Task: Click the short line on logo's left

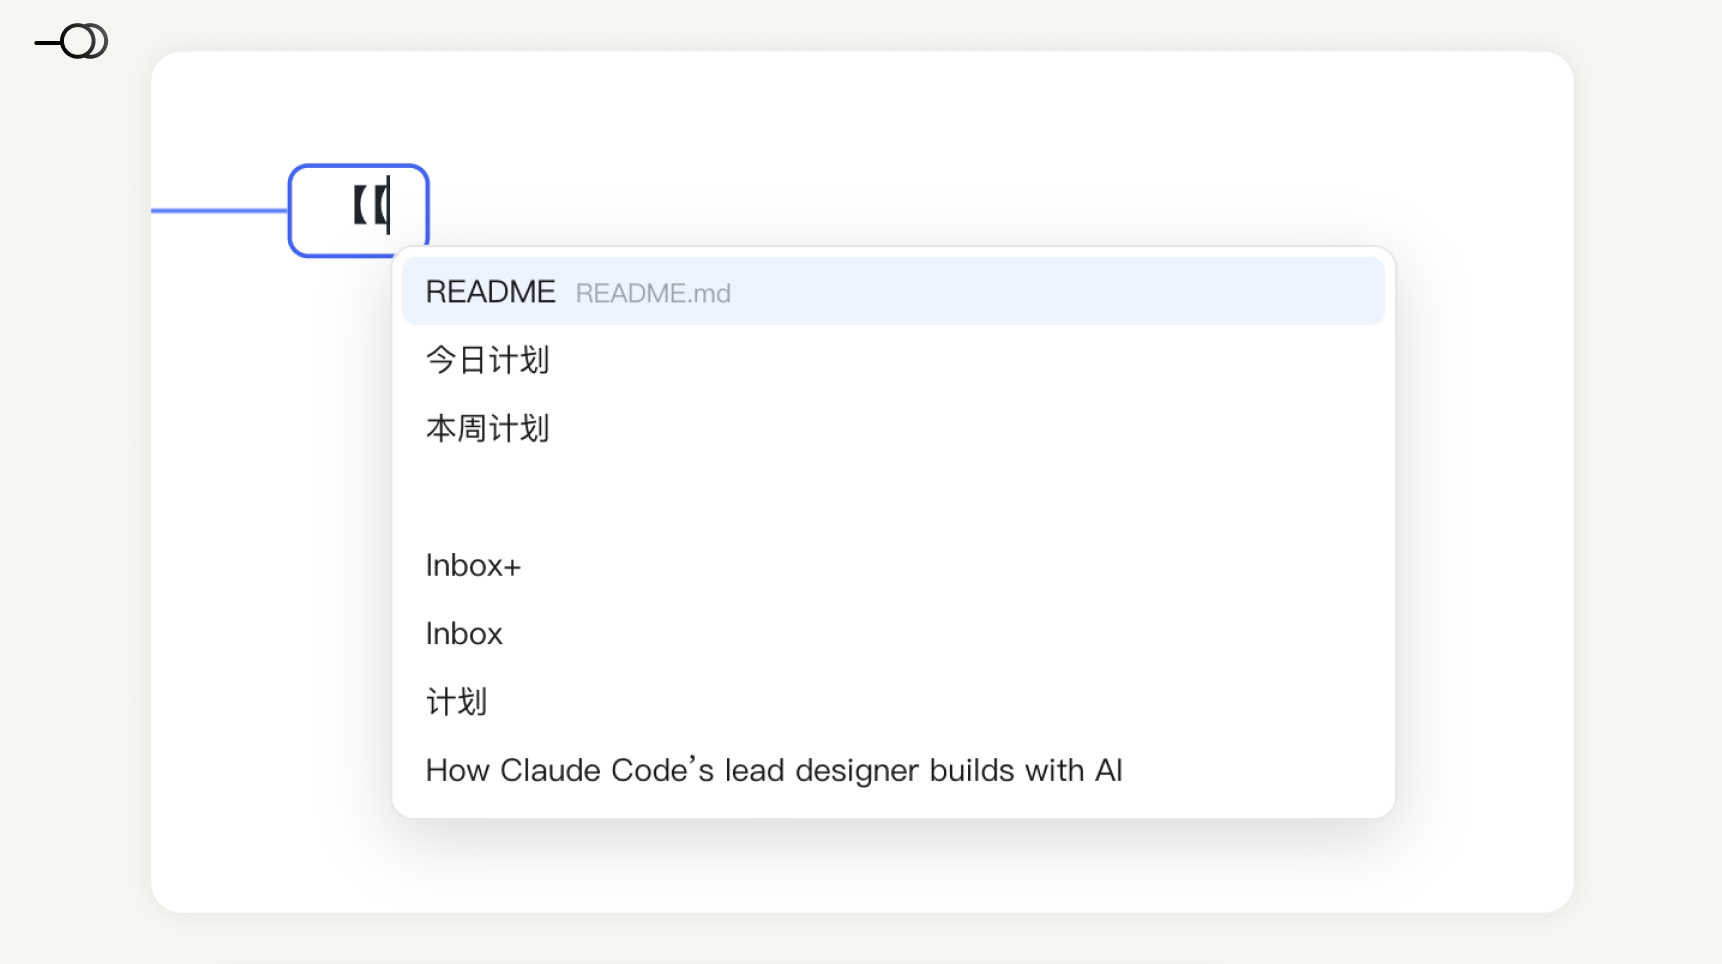Action: click(48, 42)
